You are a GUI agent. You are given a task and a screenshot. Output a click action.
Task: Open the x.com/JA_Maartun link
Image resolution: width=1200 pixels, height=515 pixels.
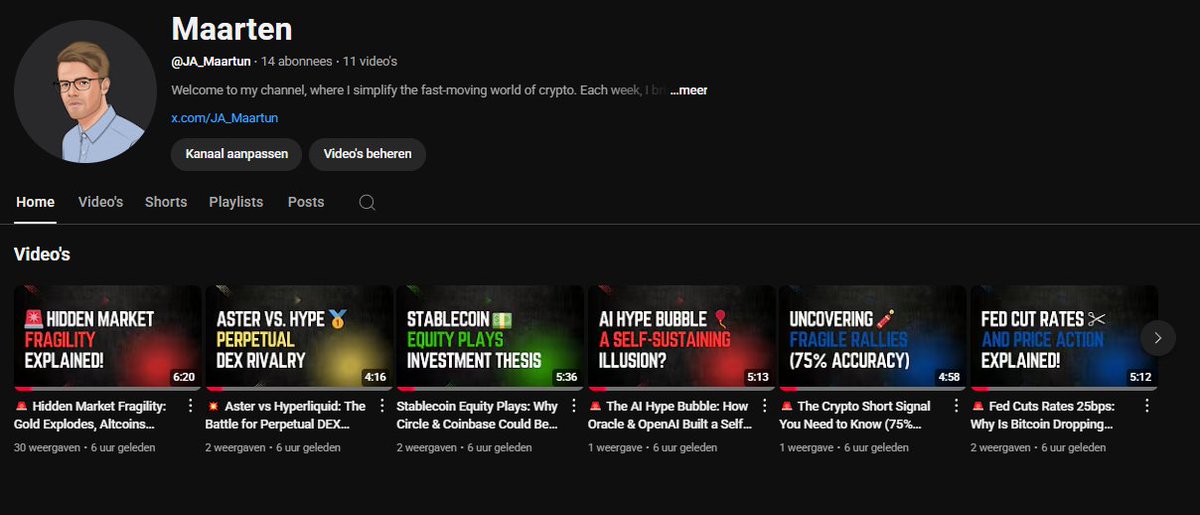[x=225, y=118]
